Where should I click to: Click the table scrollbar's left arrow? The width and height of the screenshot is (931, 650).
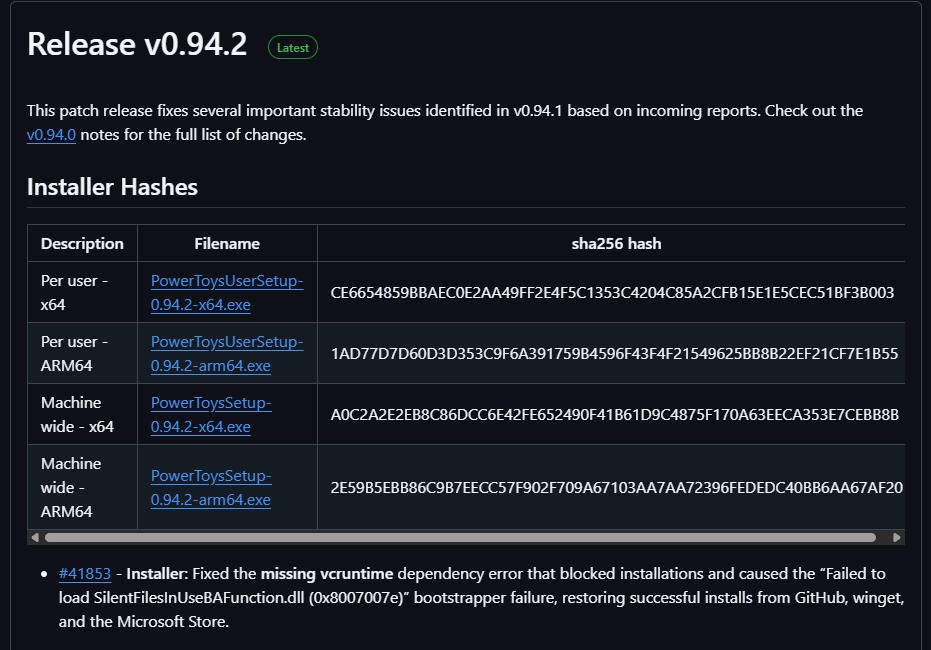pos(36,538)
